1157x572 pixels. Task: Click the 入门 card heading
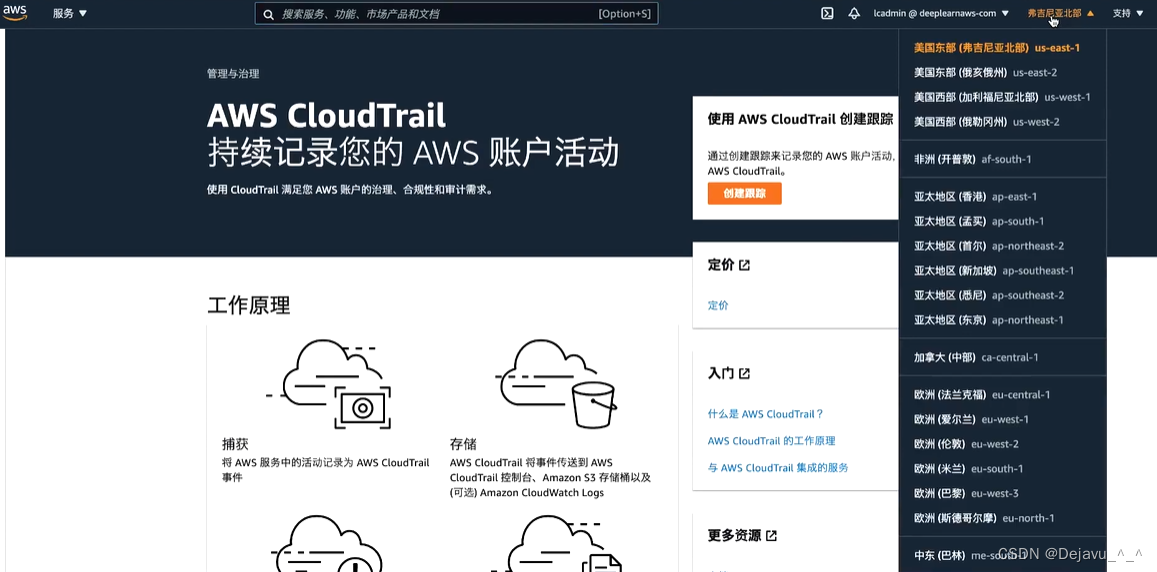point(721,373)
